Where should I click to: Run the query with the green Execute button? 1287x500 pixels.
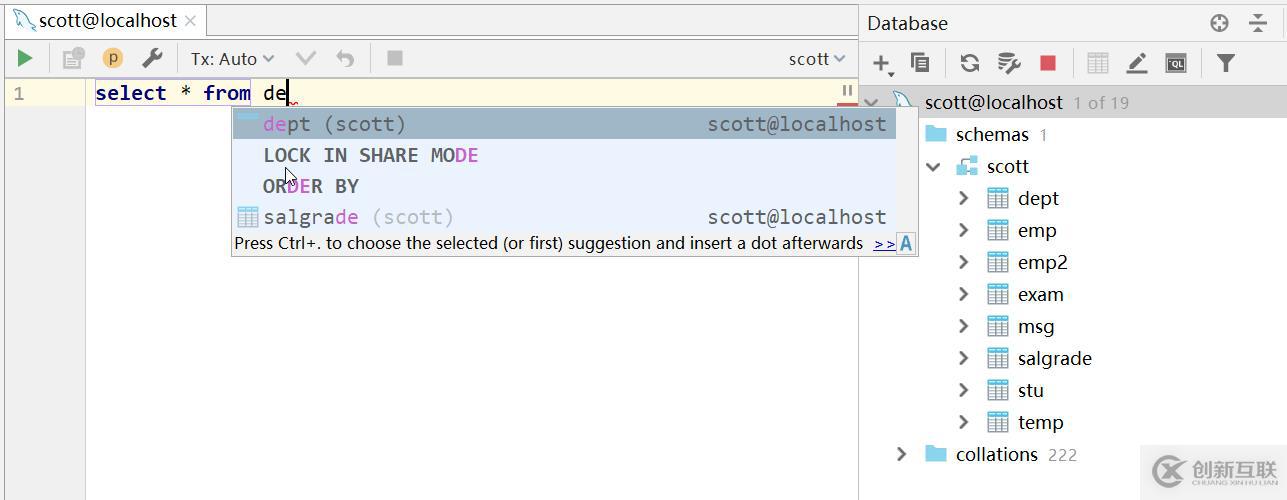pos(25,59)
